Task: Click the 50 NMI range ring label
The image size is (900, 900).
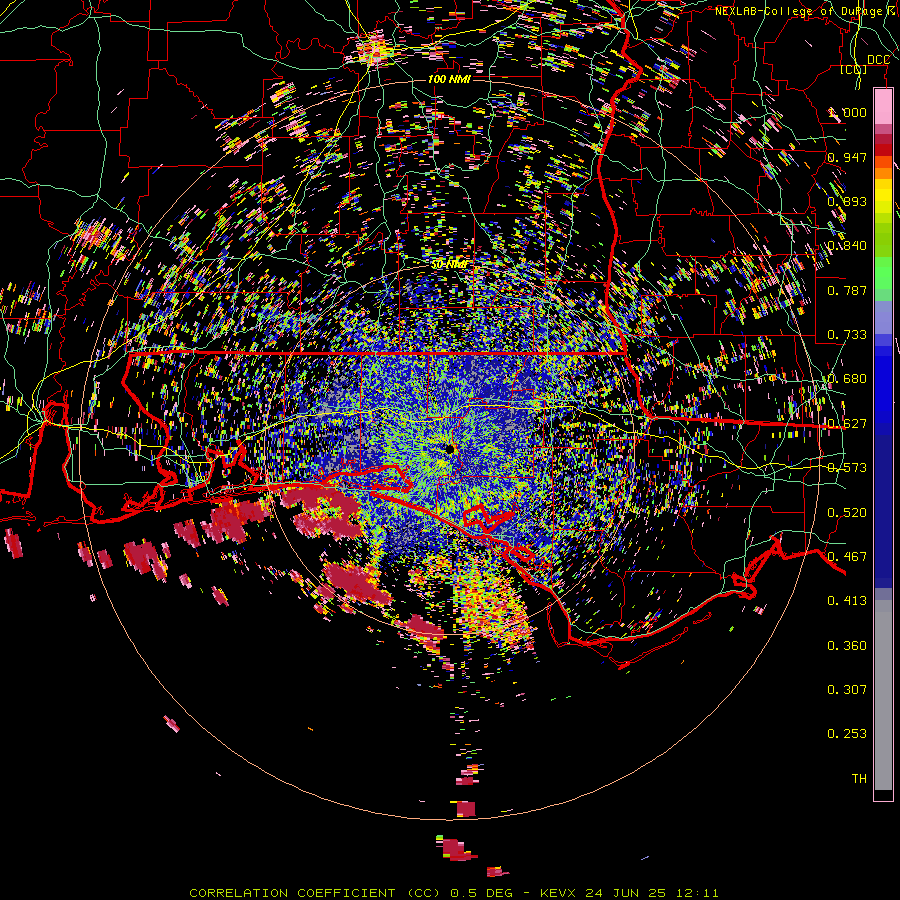Action: point(450,265)
